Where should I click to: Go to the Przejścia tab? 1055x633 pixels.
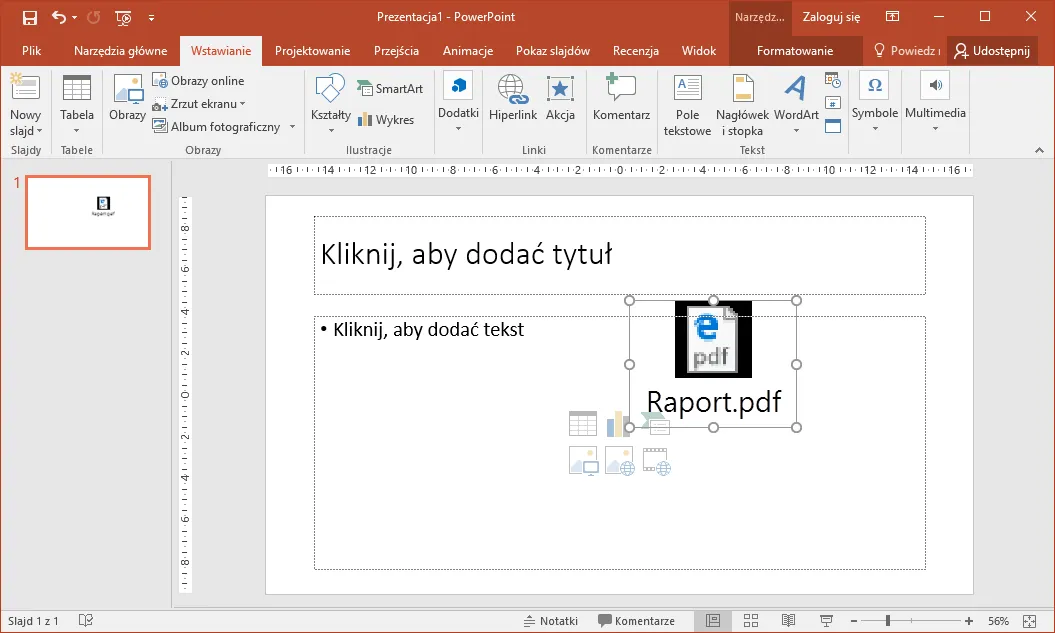coord(396,50)
